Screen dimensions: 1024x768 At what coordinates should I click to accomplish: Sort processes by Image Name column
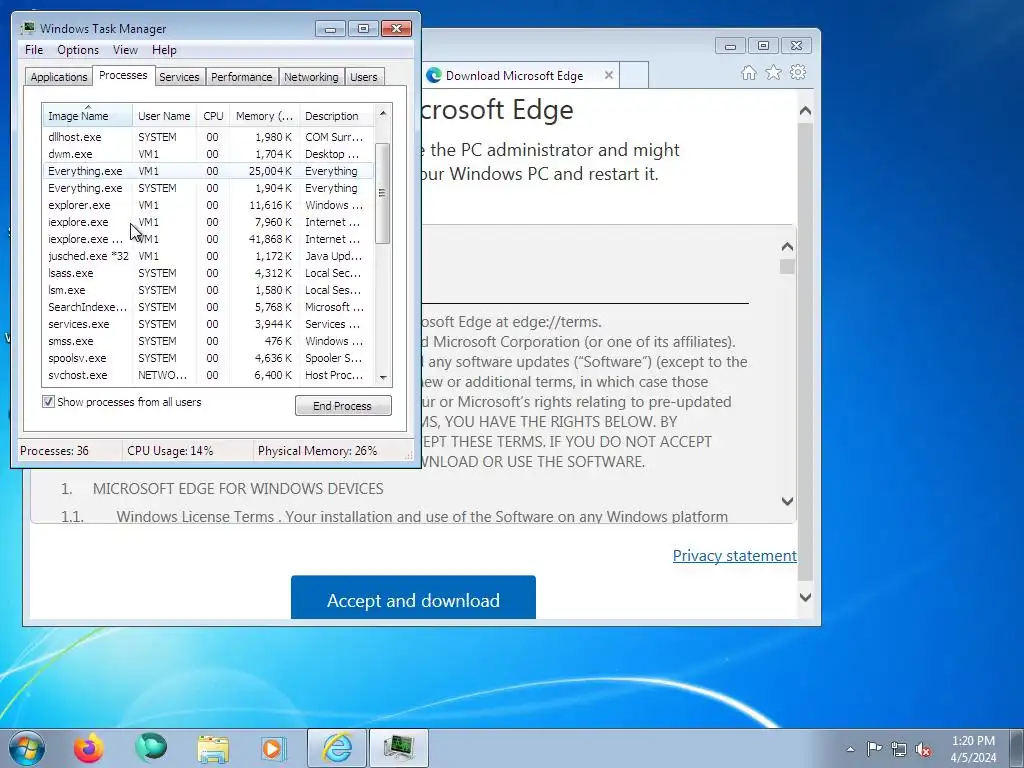(x=88, y=116)
